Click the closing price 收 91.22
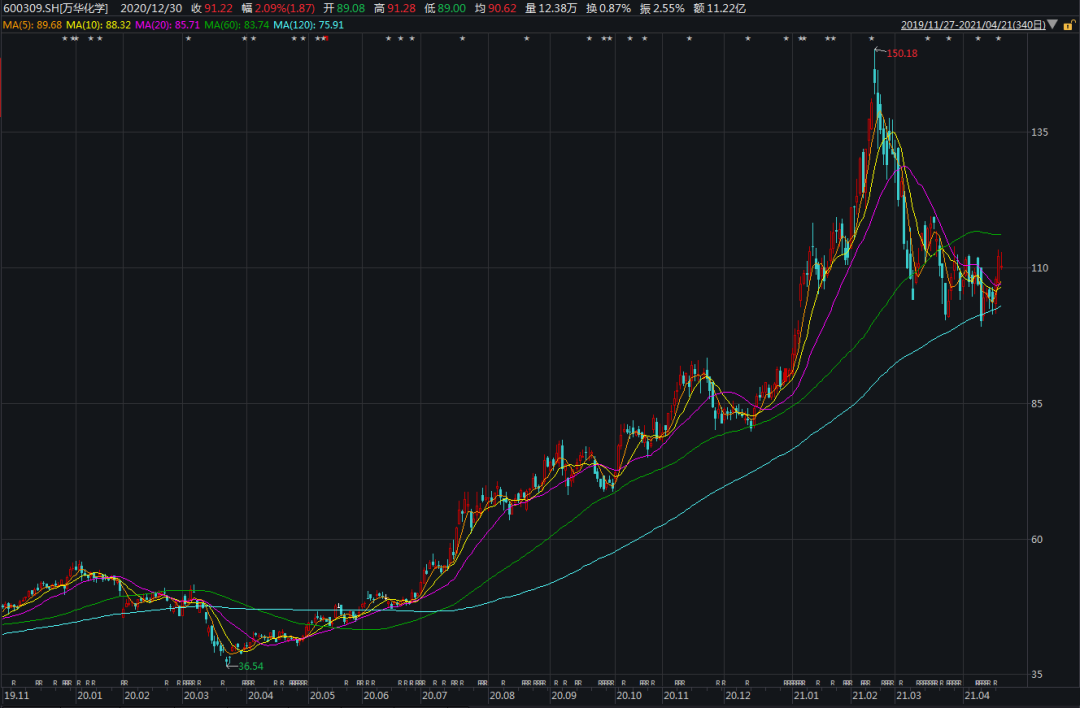The image size is (1080, 708). coord(212,8)
